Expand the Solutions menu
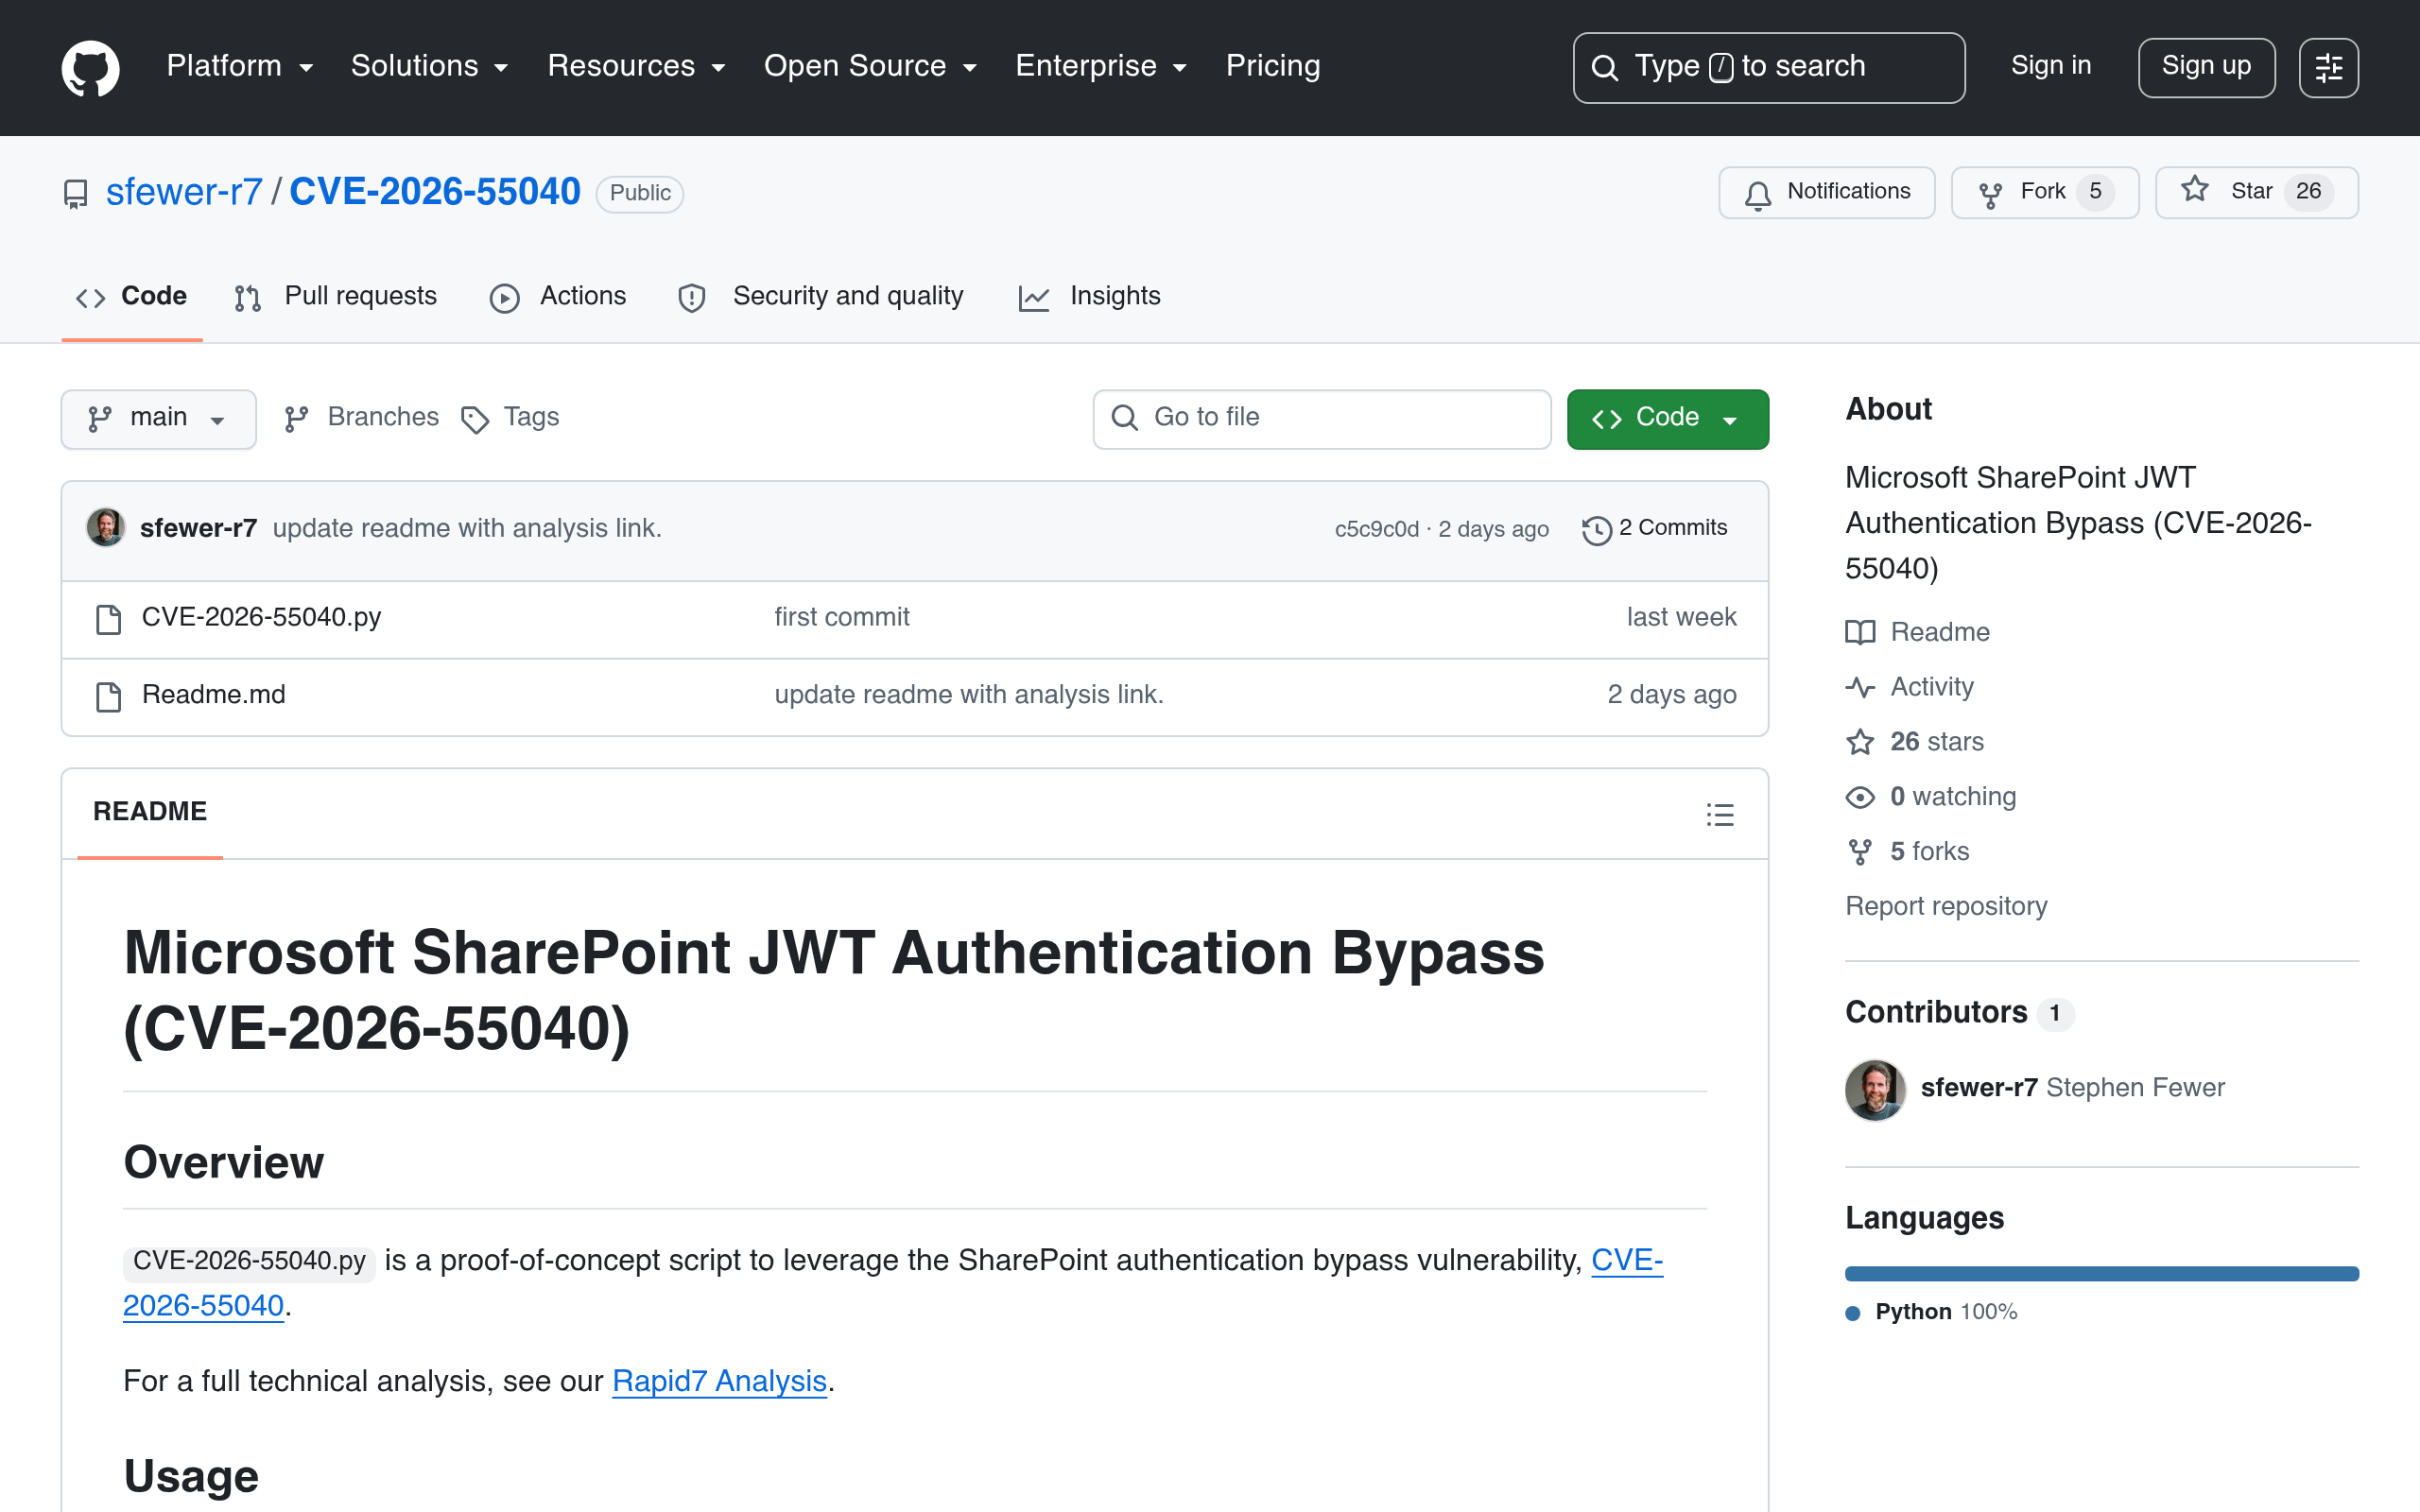 pos(430,66)
